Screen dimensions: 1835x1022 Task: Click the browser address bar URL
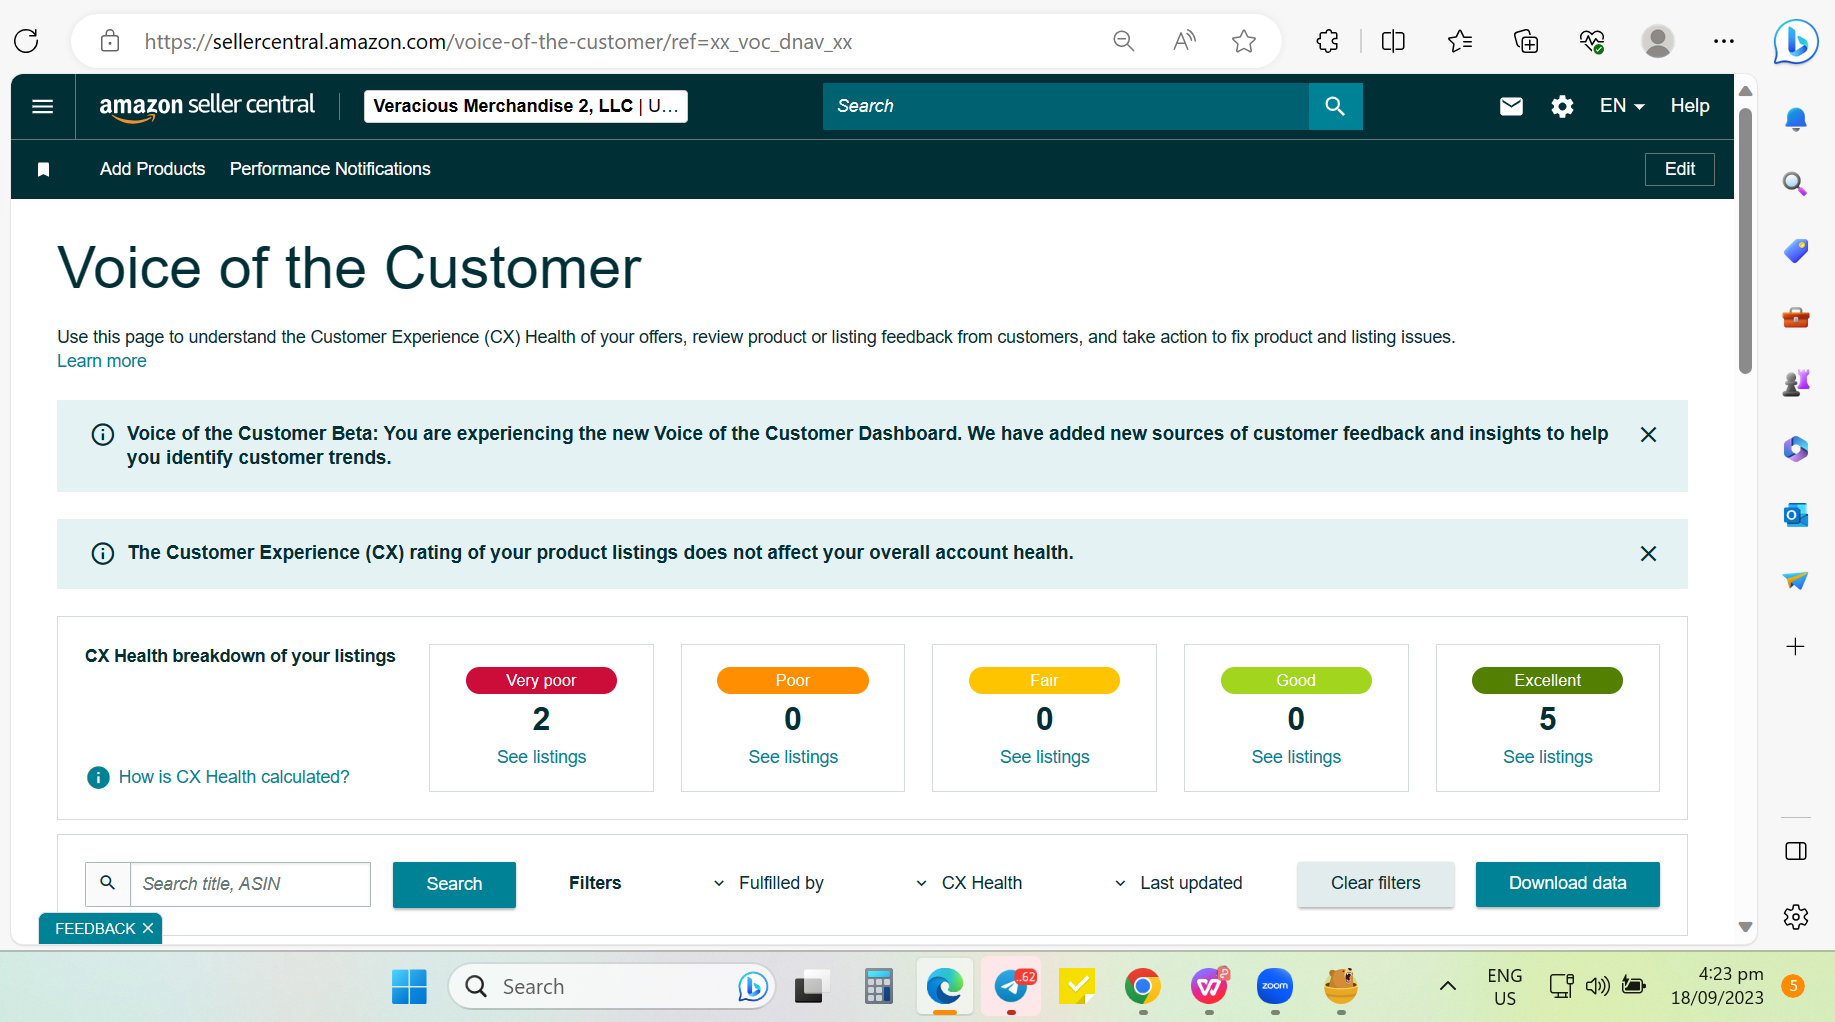coord(498,41)
